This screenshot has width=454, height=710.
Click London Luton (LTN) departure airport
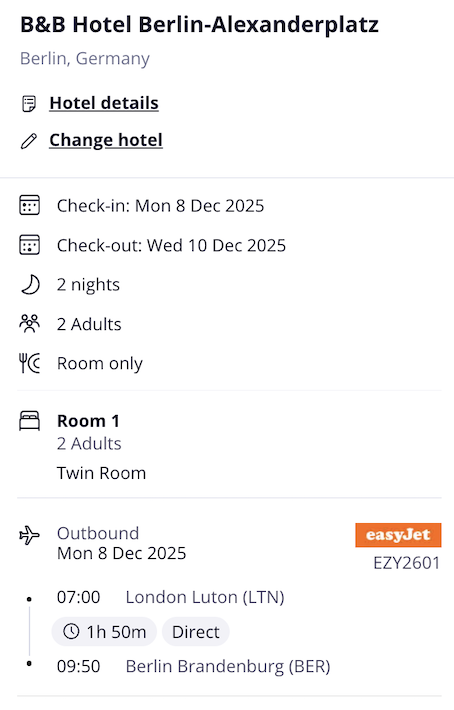205,597
